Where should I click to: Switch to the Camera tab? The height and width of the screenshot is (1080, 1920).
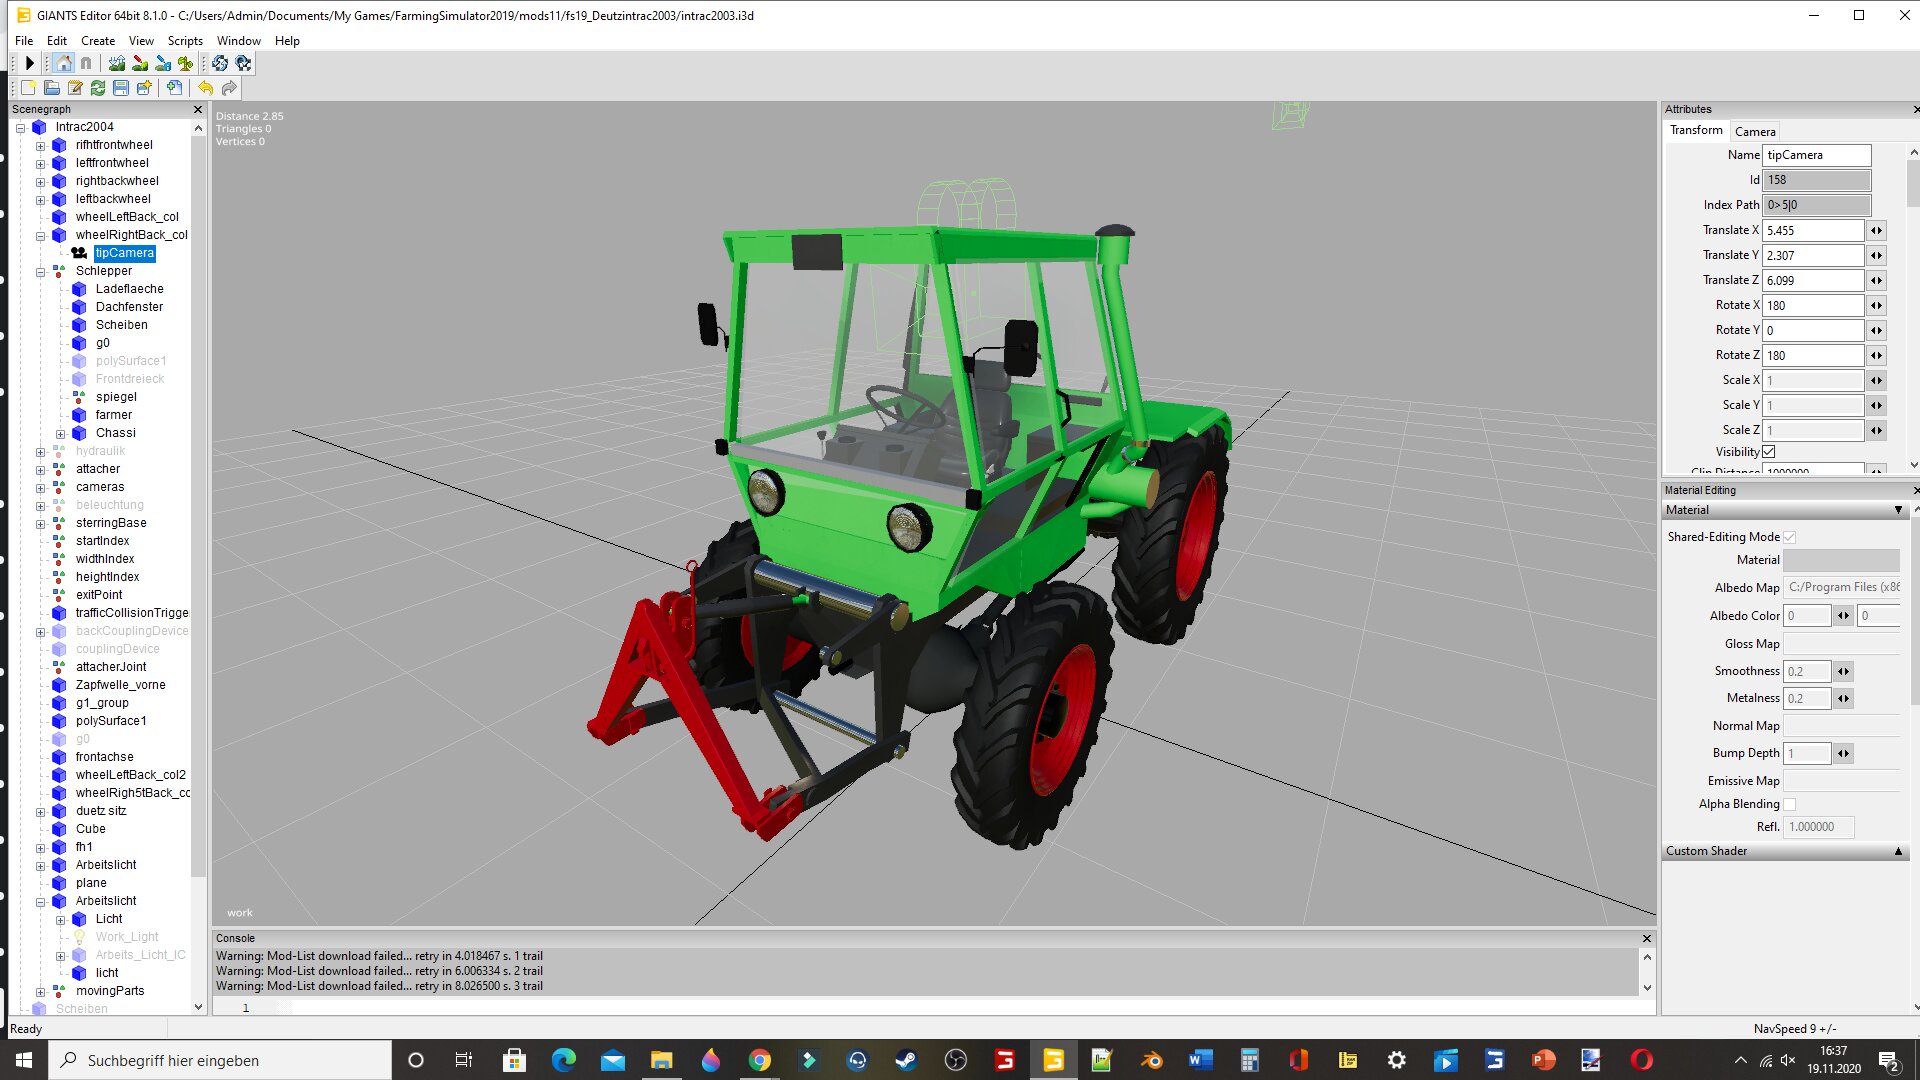click(x=1755, y=131)
